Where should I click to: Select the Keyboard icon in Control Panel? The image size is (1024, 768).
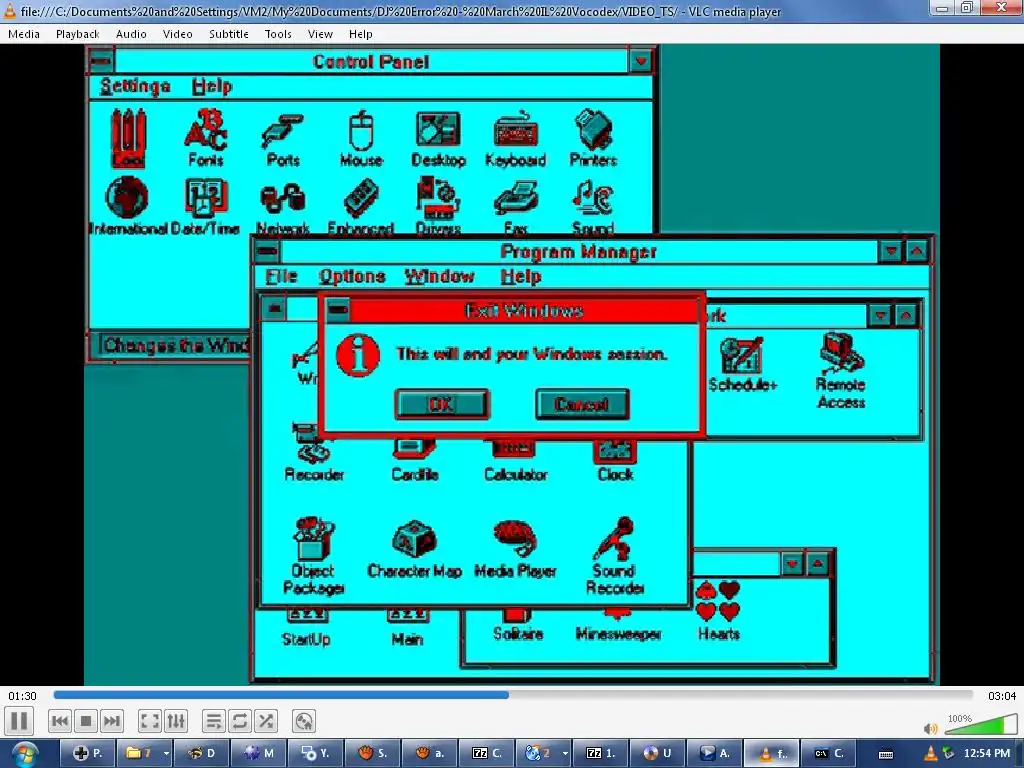[515, 139]
